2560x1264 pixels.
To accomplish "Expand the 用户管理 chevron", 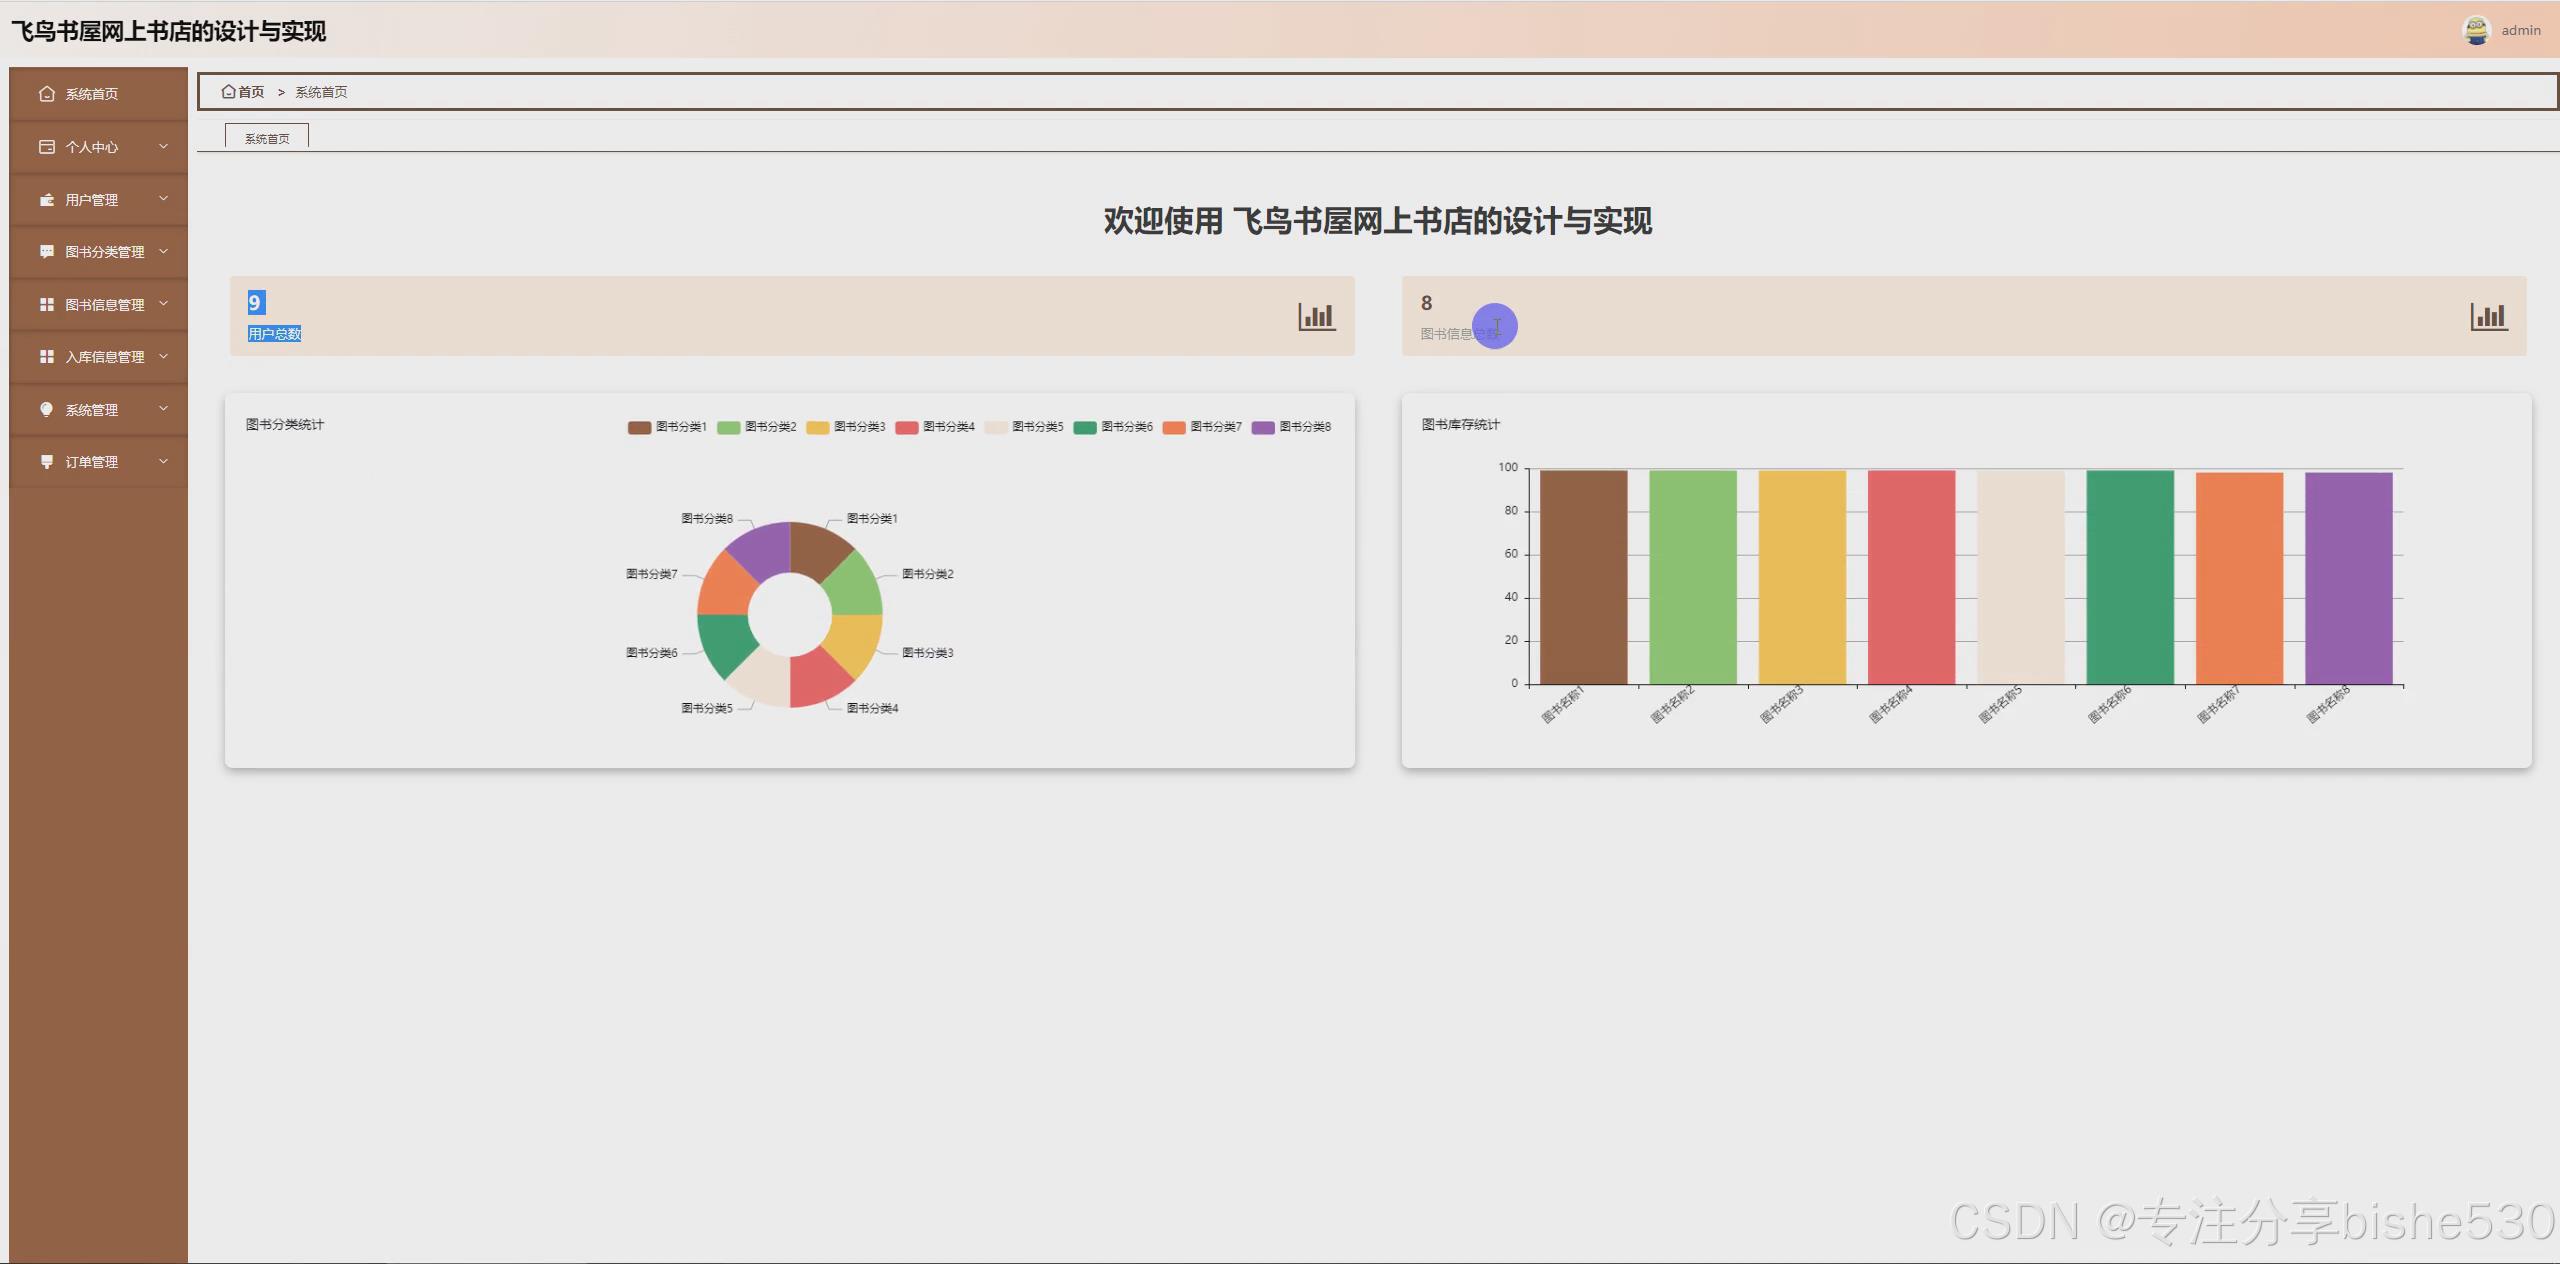I will (163, 199).
